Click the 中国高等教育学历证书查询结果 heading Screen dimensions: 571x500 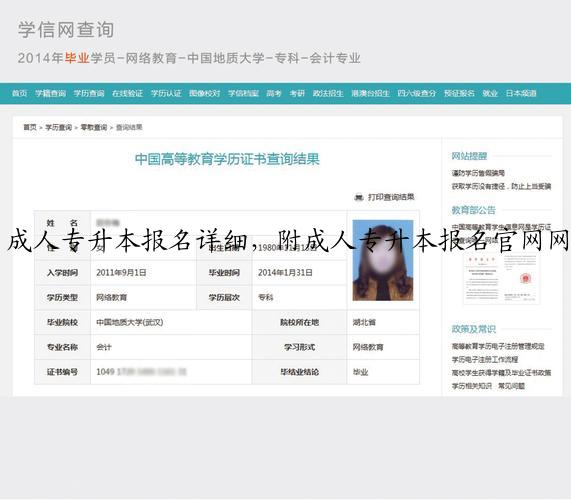pyautogui.click(x=227, y=159)
